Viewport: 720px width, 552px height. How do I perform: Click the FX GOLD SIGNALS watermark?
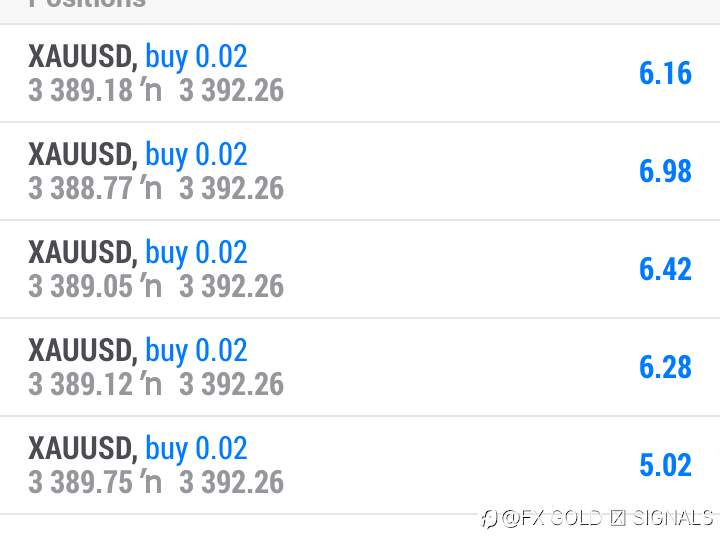pyautogui.click(x=597, y=518)
